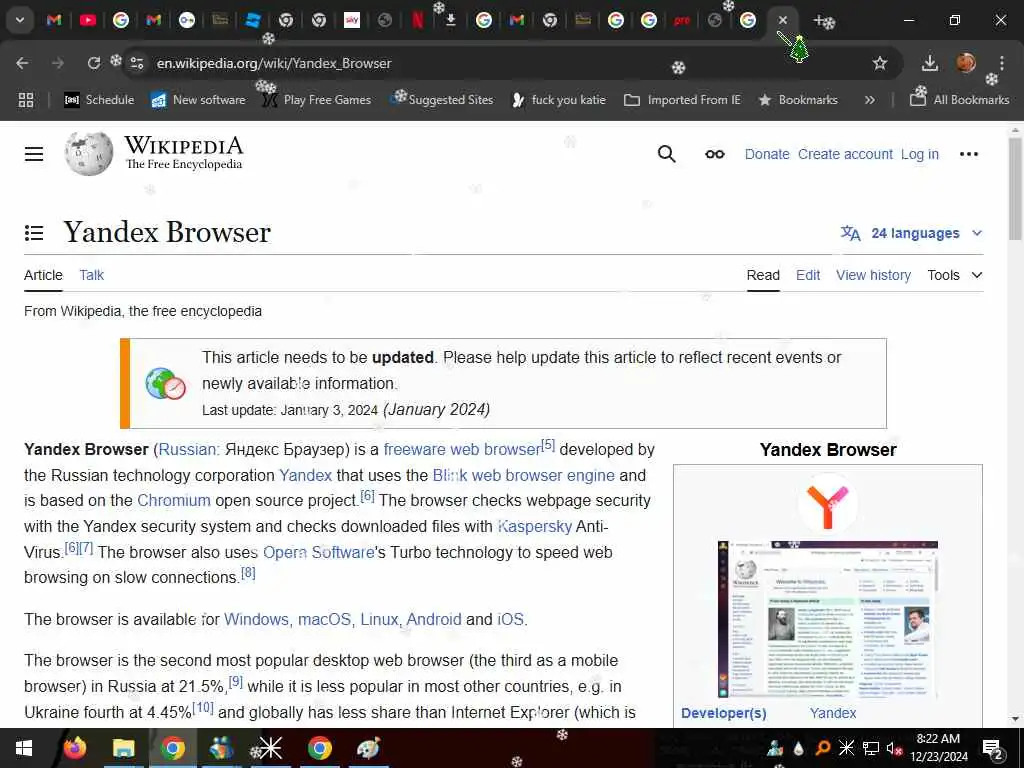Click the page vertical scrollbar thumb

click(x=1015, y=189)
